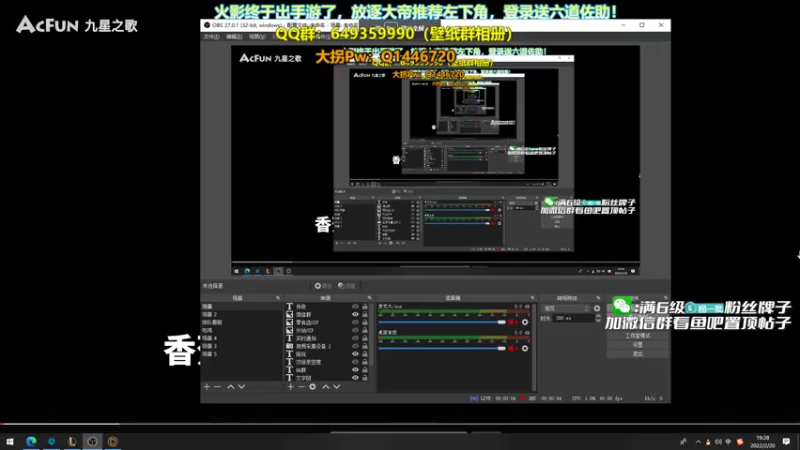Image resolution: width=800 pixels, height=450 pixels.
Task: Click 工作室模式 studio mode button
Action: pos(638,336)
